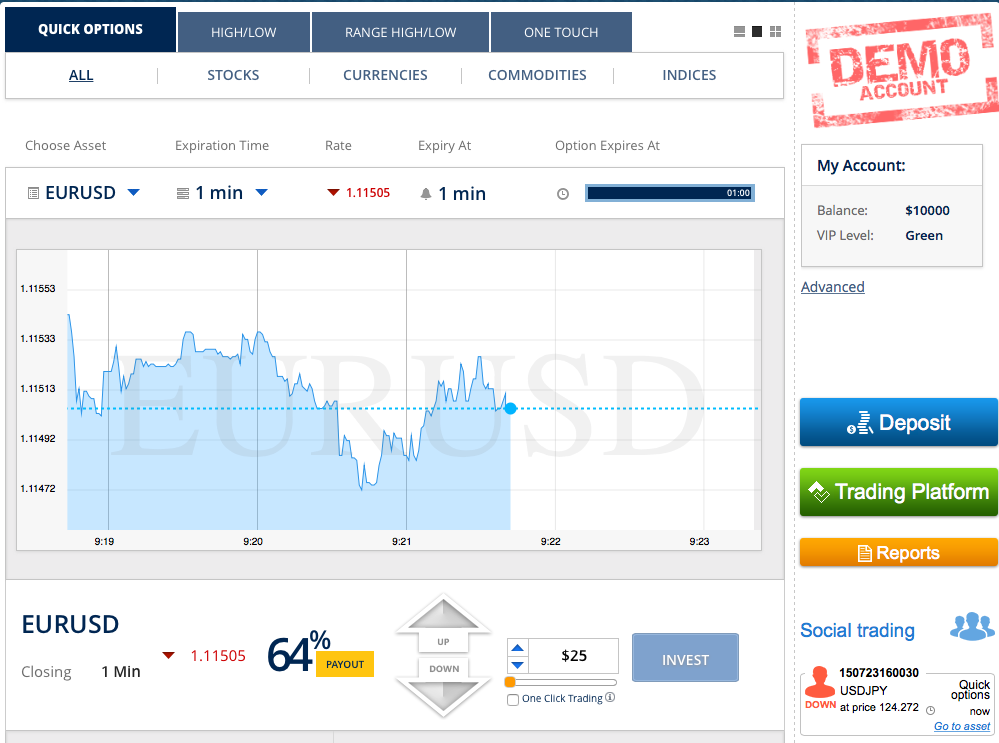Image resolution: width=999 pixels, height=743 pixels.
Task: Follow the Go to asset link
Action: [x=961, y=726]
